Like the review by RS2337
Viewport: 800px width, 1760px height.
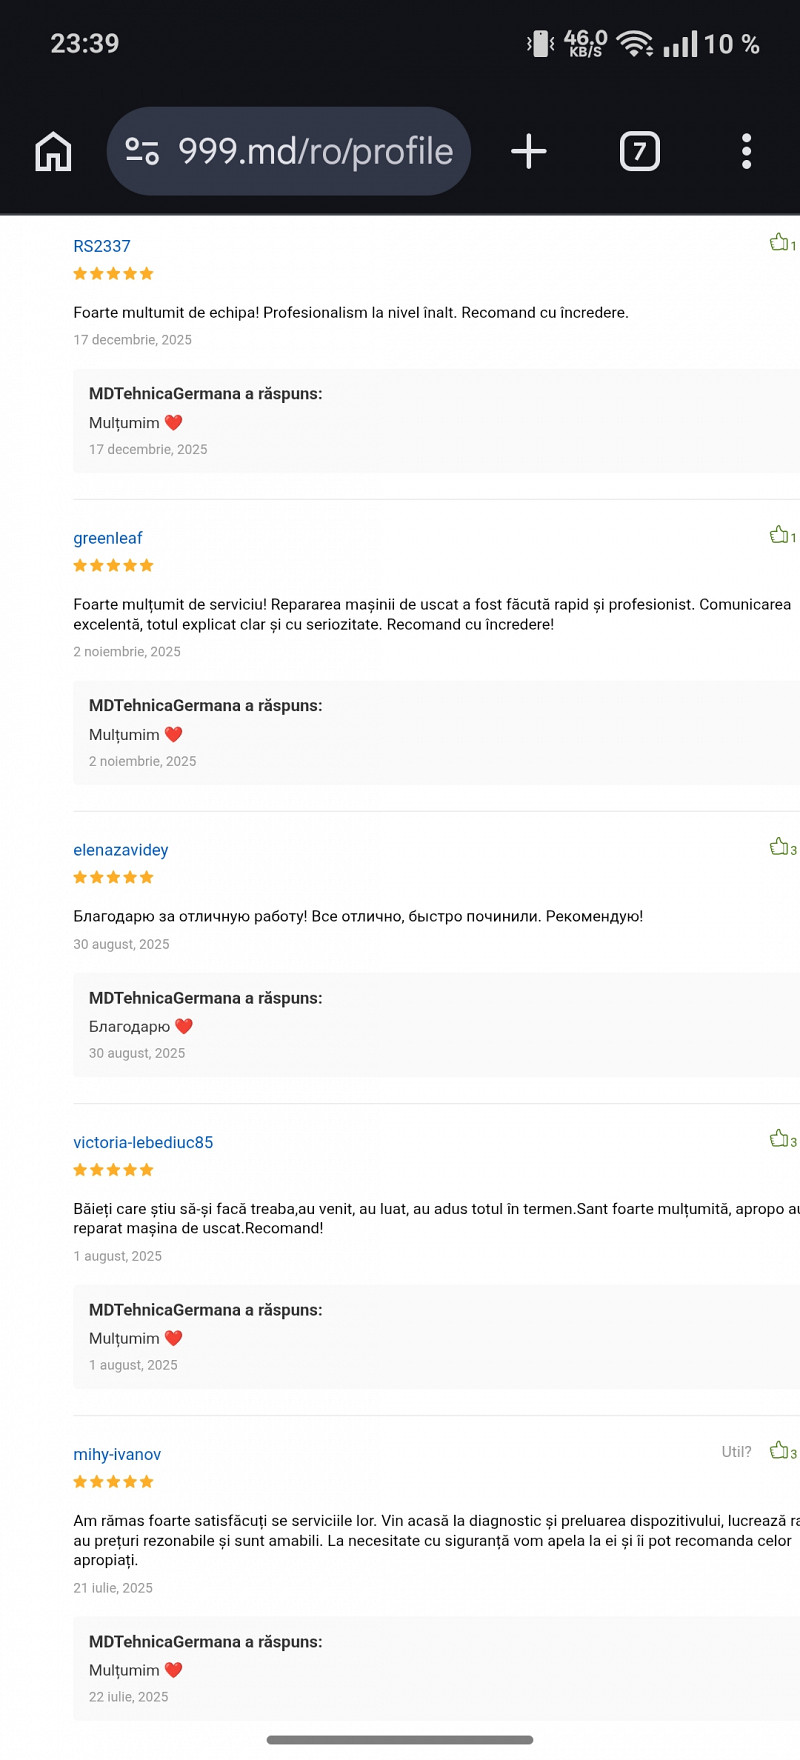pyautogui.click(x=779, y=243)
